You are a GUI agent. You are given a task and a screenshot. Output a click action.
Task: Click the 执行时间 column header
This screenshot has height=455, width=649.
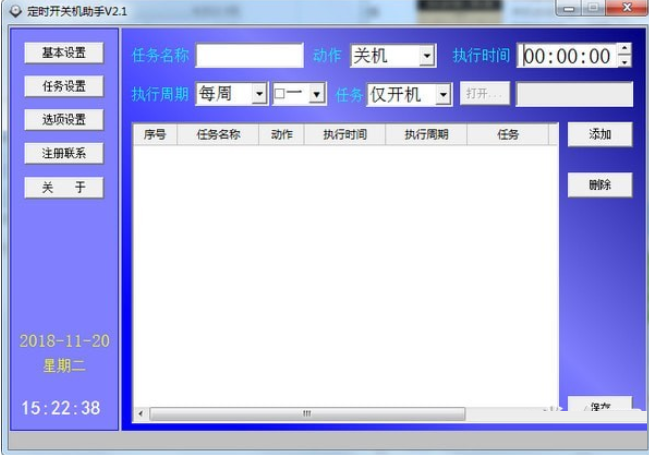tap(345, 134)
